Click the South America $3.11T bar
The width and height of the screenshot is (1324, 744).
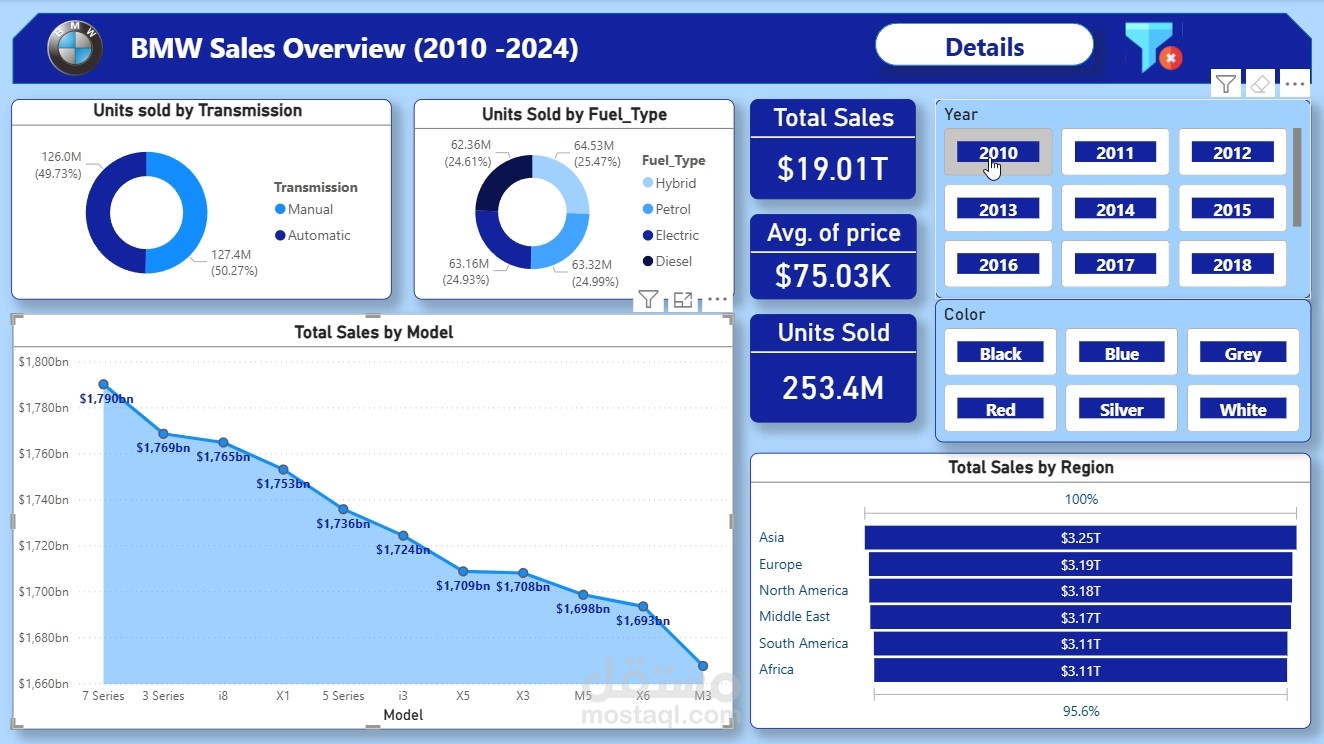point(1080,644)
